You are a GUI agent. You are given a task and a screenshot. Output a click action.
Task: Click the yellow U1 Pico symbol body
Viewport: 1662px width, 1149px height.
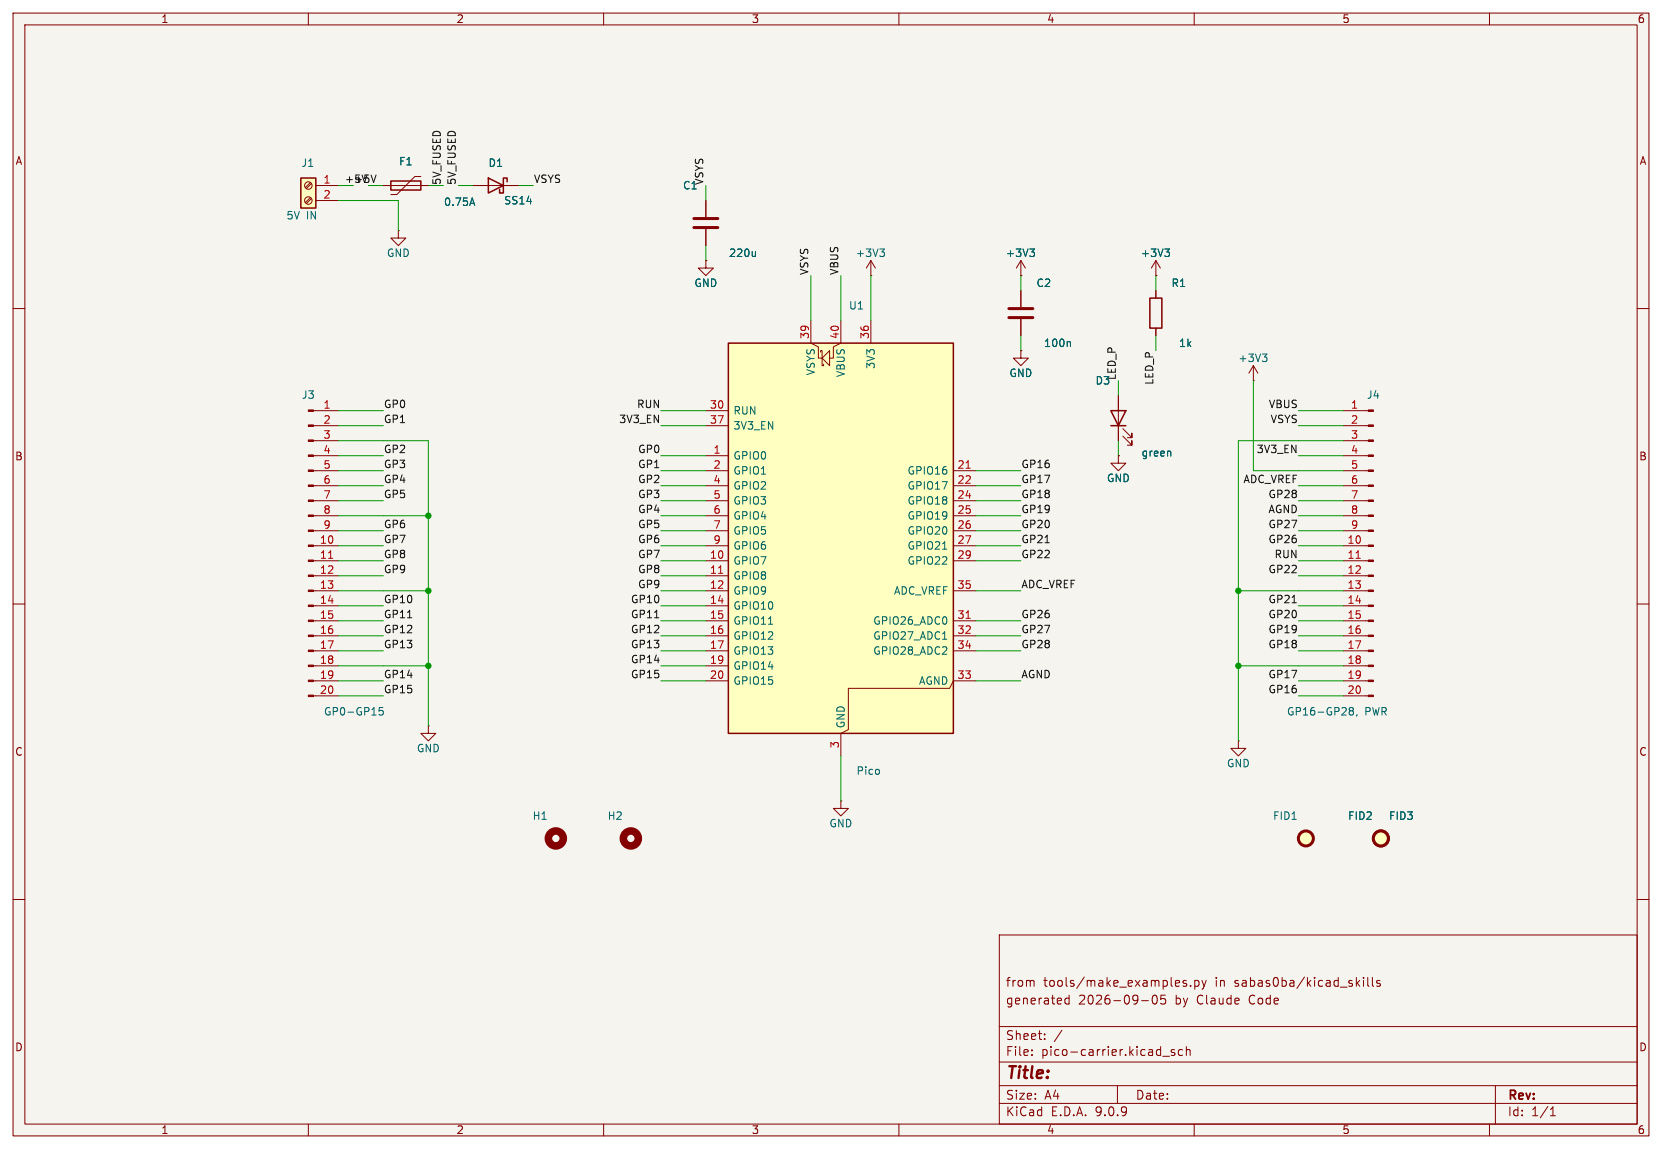[841, 538]
